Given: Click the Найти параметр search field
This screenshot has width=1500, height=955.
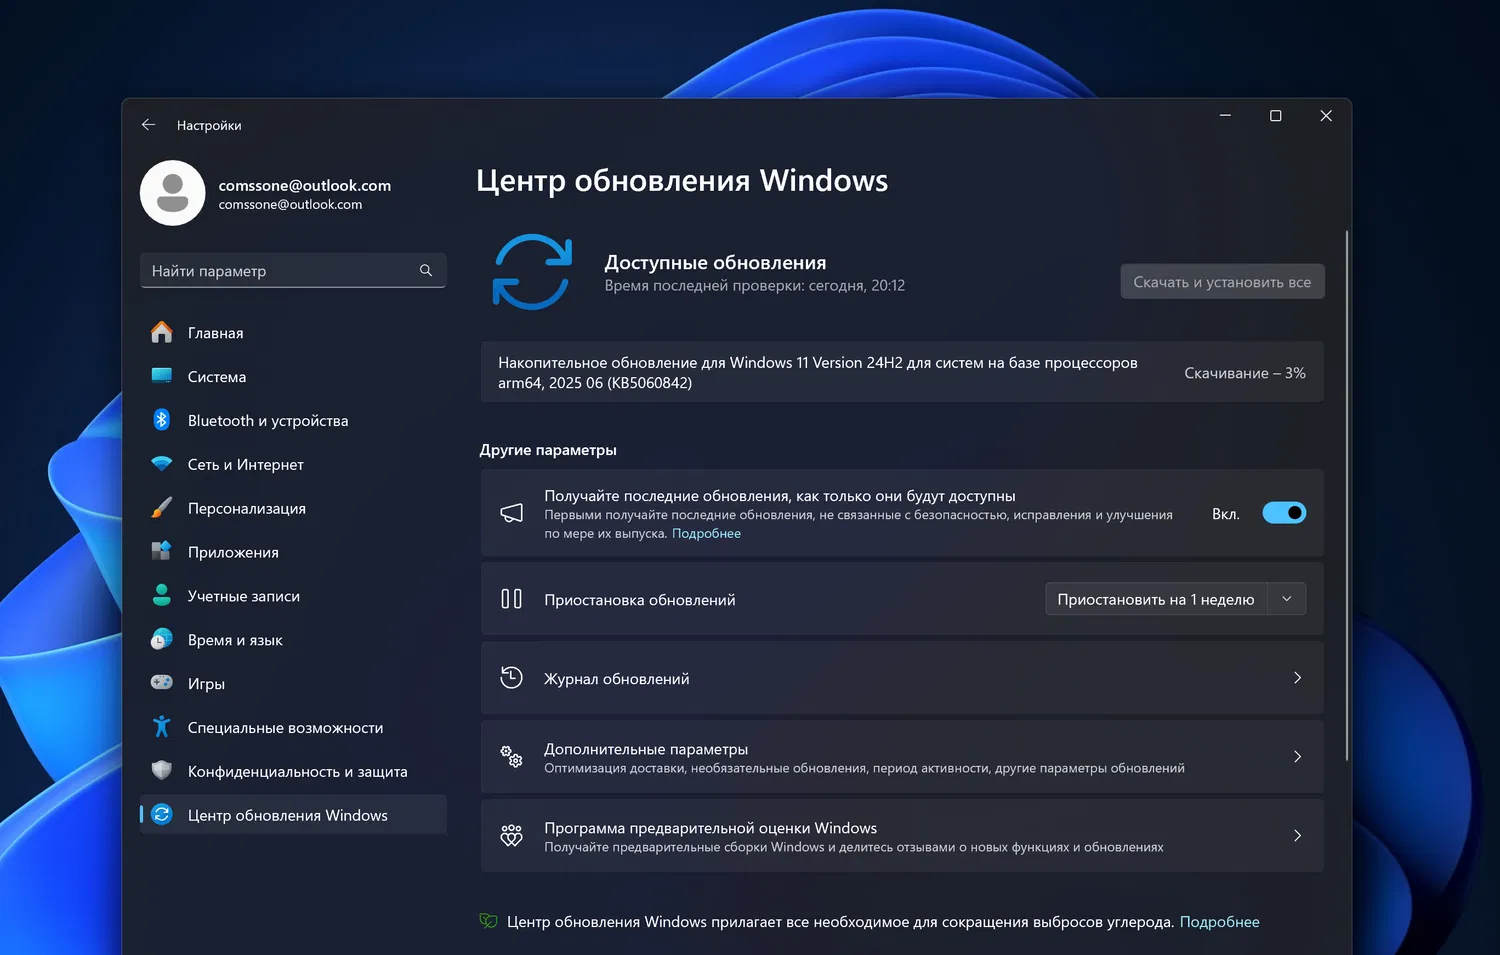Looking at the screenshot, I should tap(293, 270).
